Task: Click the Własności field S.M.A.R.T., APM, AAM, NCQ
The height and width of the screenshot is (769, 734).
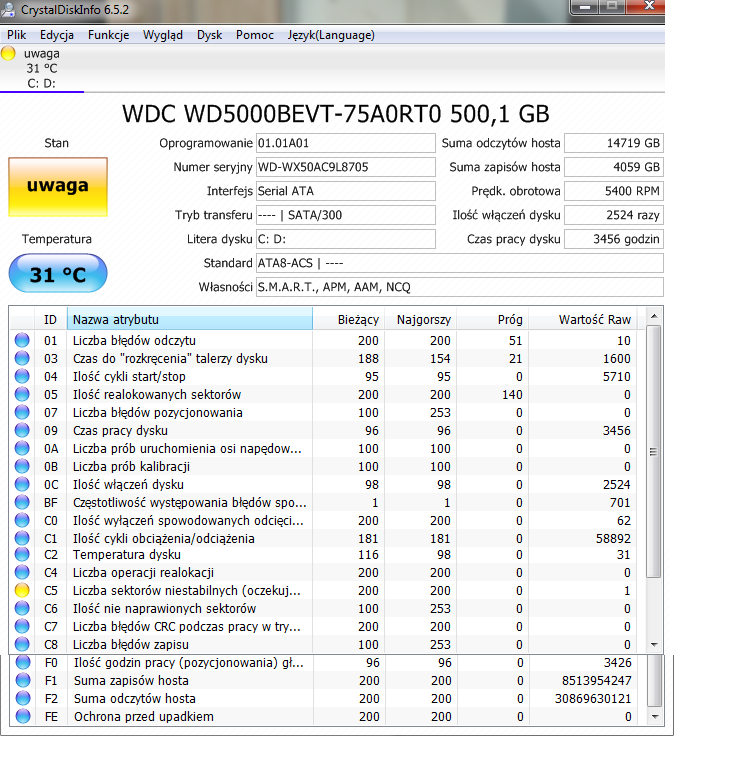Action: point(460,287)
